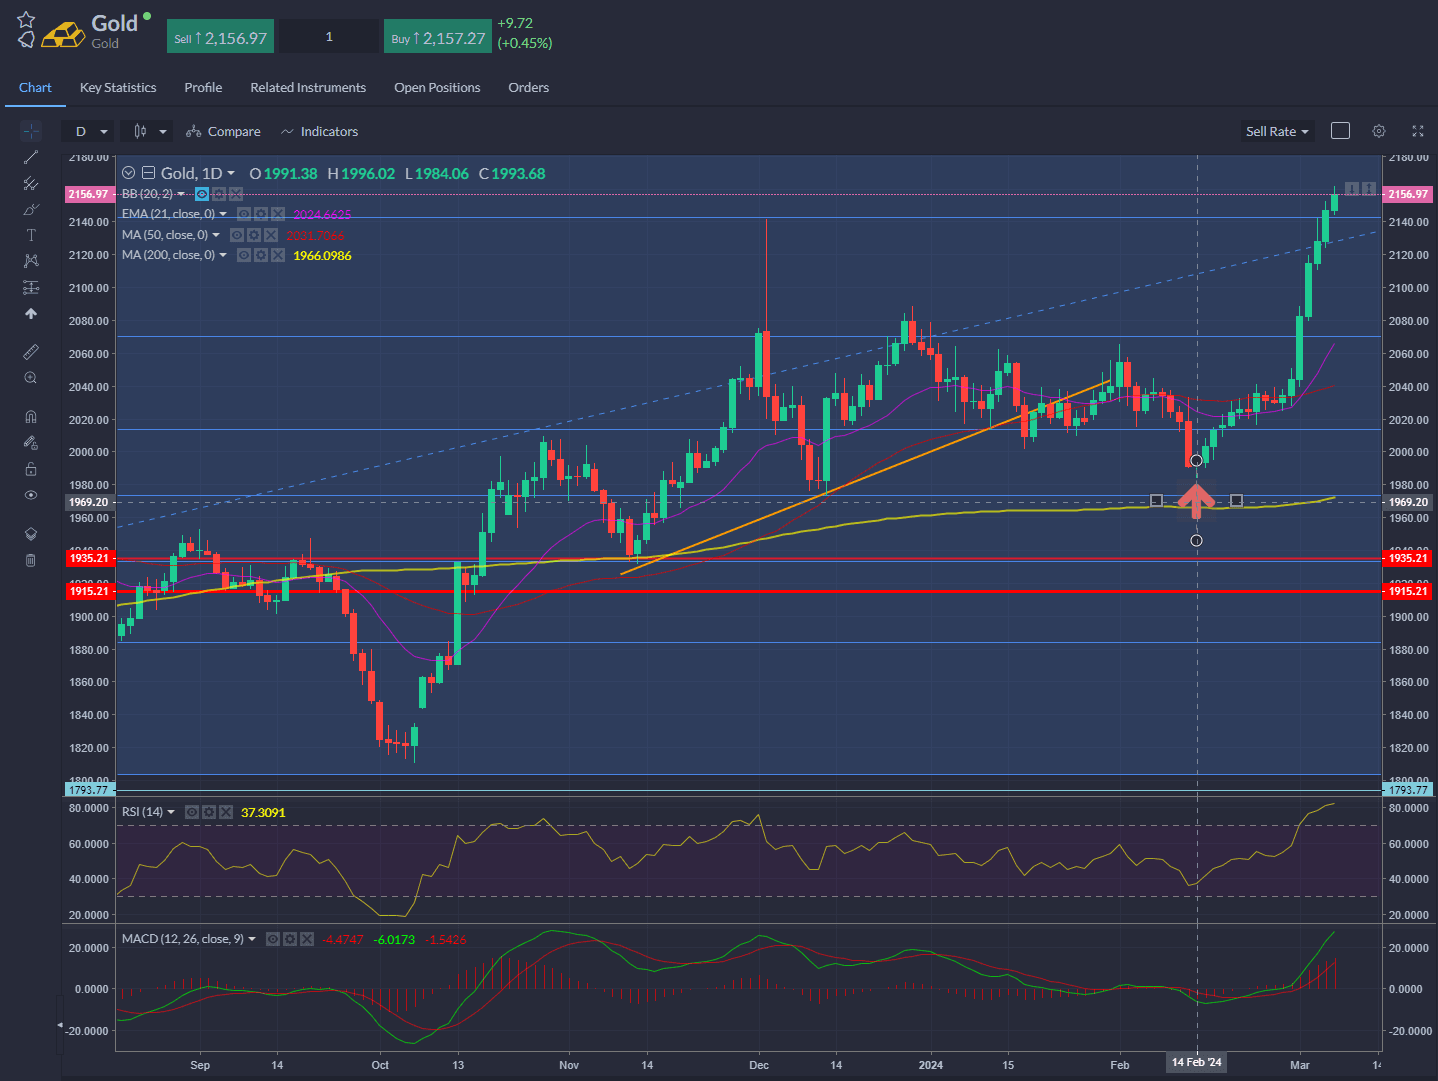Open the Orders tab

tap(528, 88)
